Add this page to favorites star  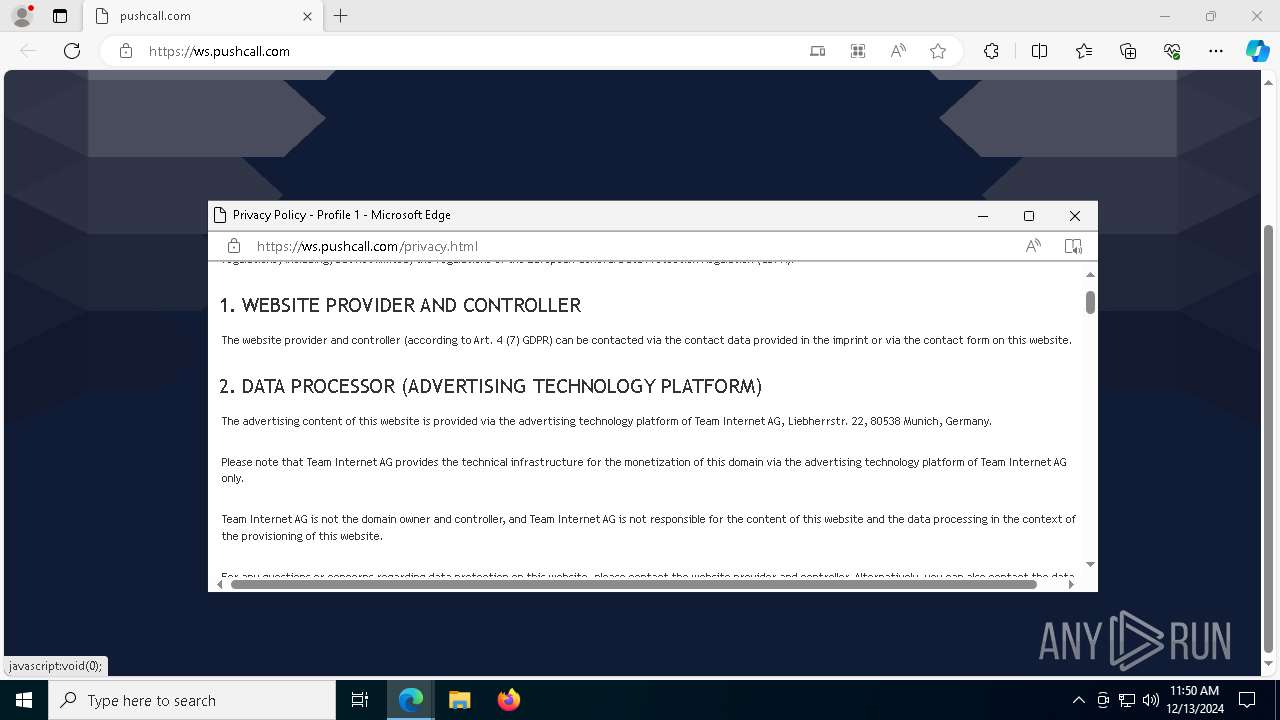[x=938, y=51]
